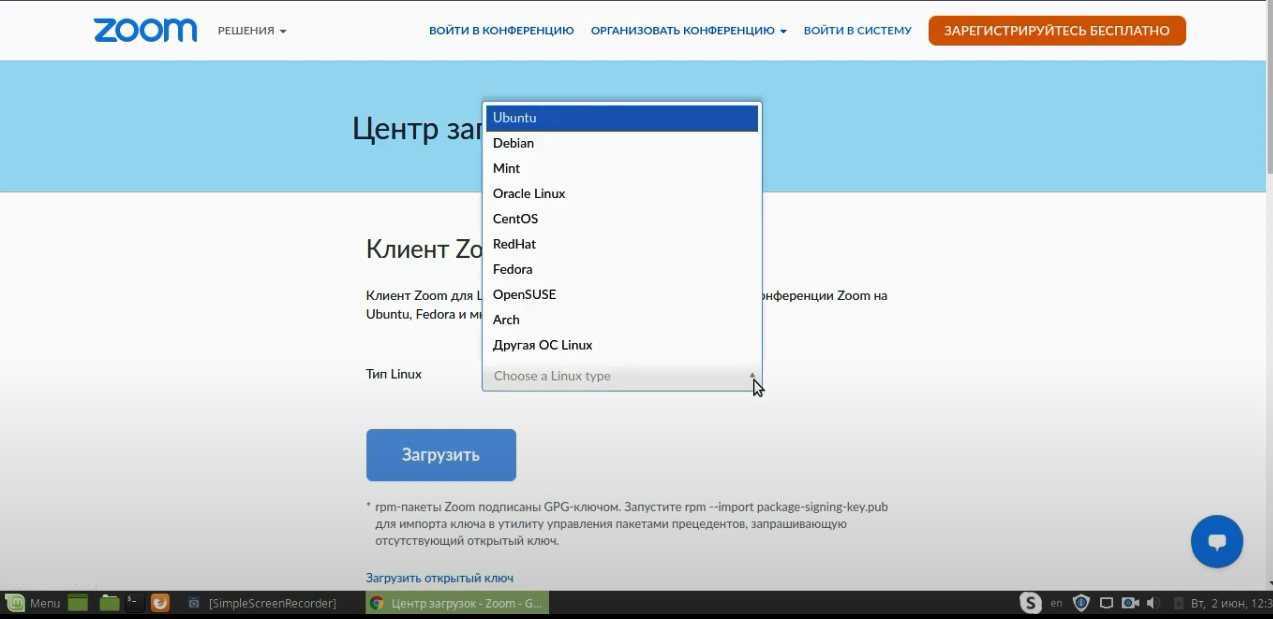Screen dimensions: 1273x619
Task: Expand the РЕШЕНИЯ dropdown menu
Action: click(252, 31)
